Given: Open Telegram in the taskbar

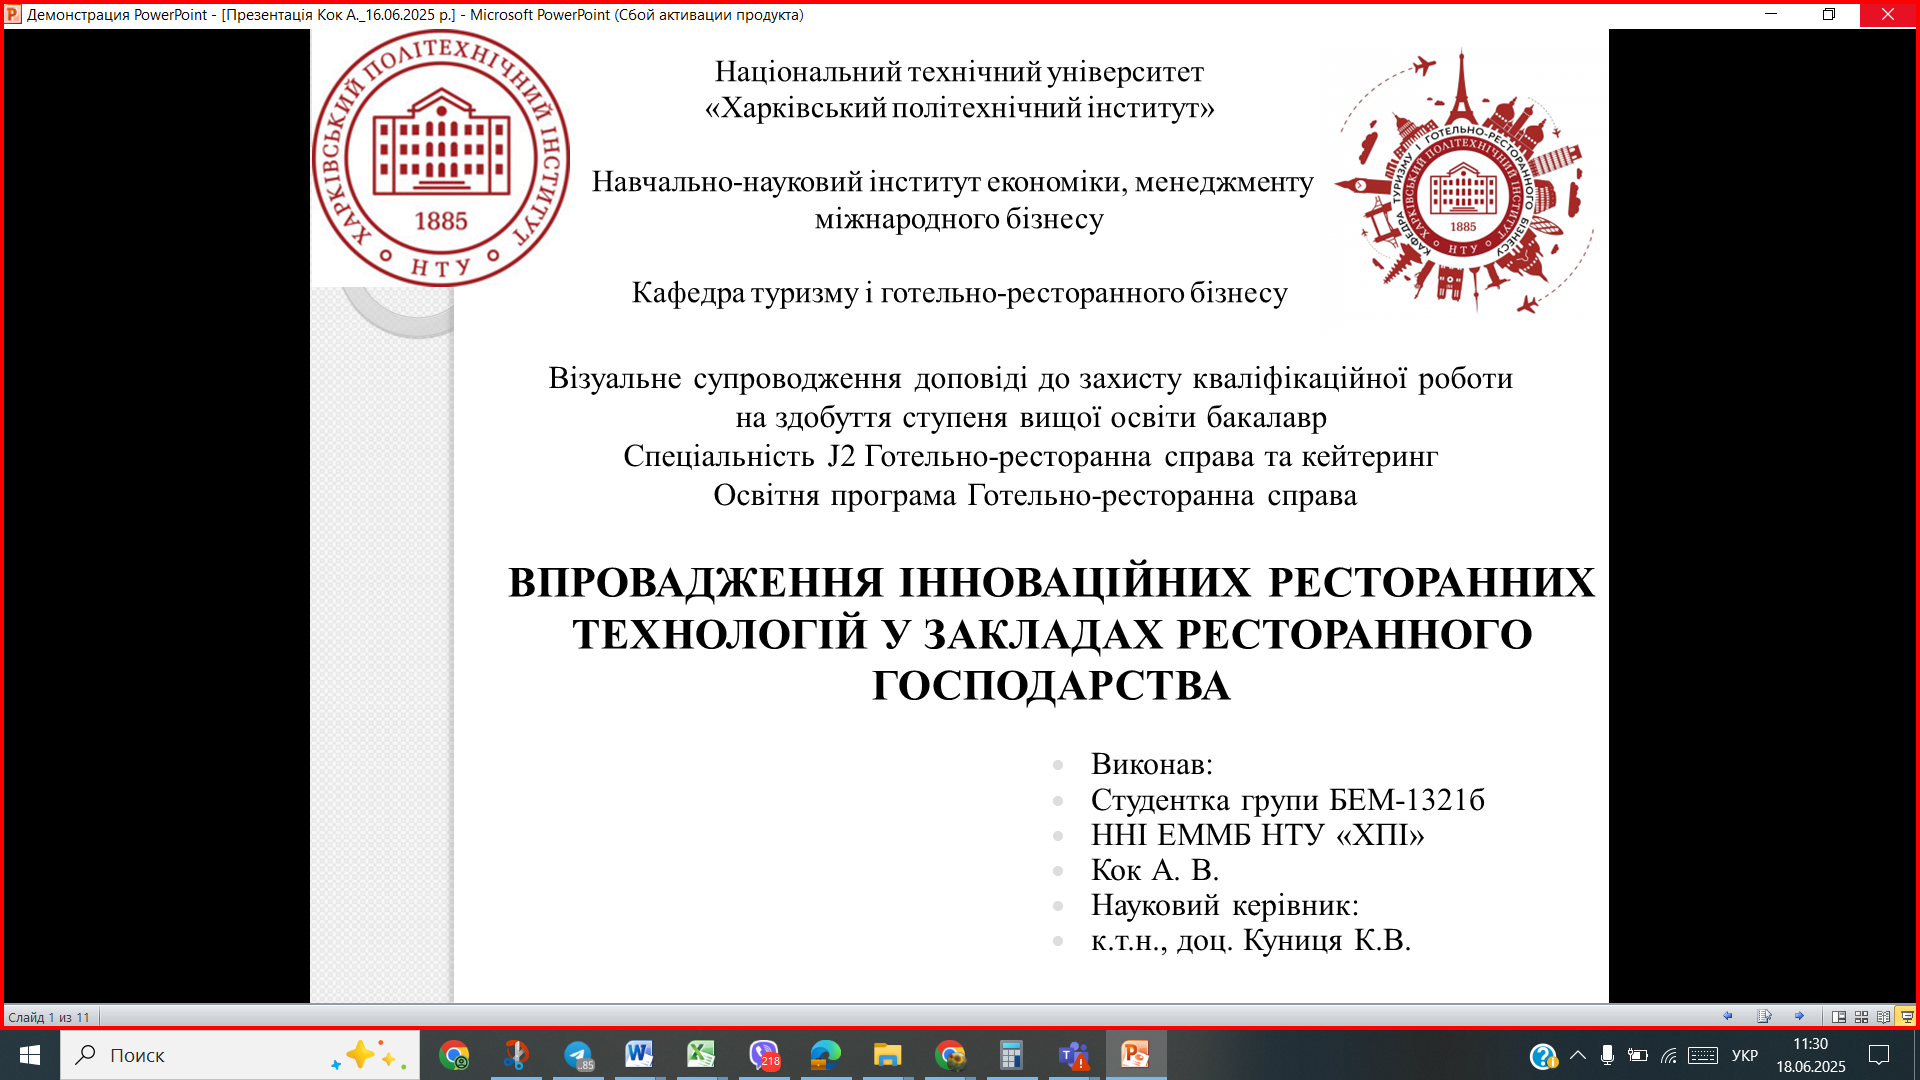Looking at the screenshot, I should pos(578,1055).
